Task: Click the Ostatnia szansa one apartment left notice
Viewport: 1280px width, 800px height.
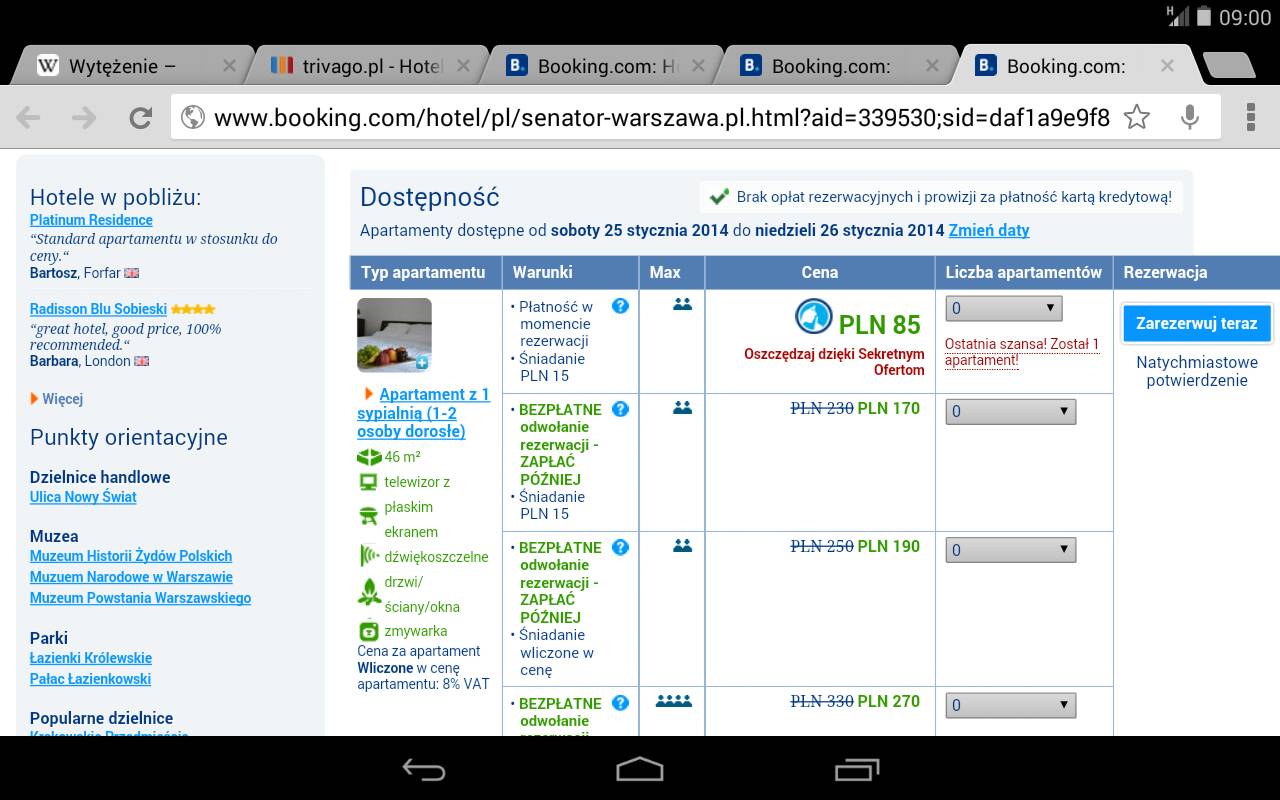Action: point(1022,352)
